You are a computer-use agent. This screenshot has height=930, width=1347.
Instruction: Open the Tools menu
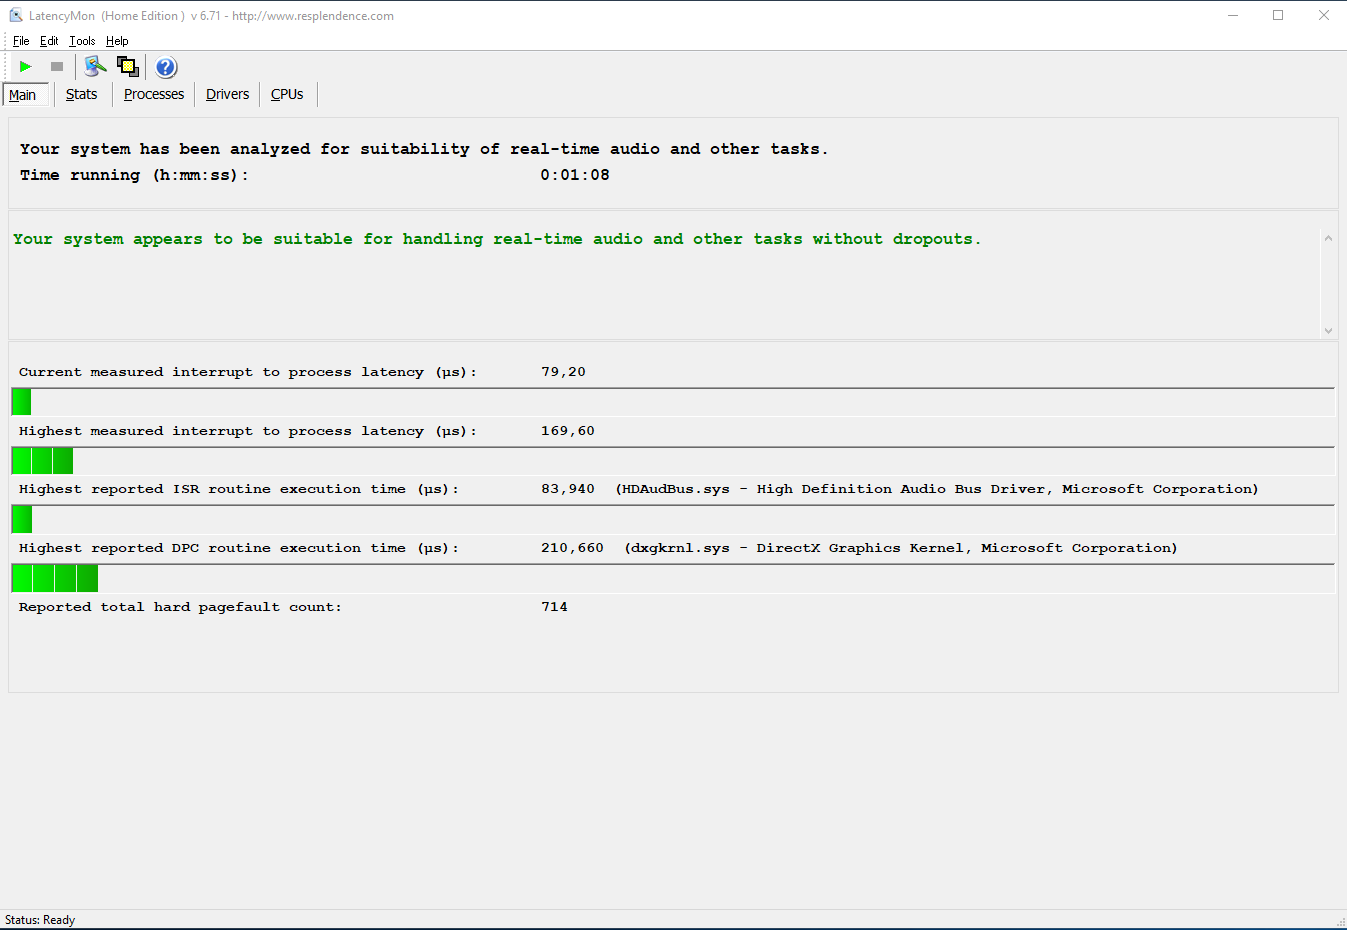pyautogui.click(x=82, y=41)
